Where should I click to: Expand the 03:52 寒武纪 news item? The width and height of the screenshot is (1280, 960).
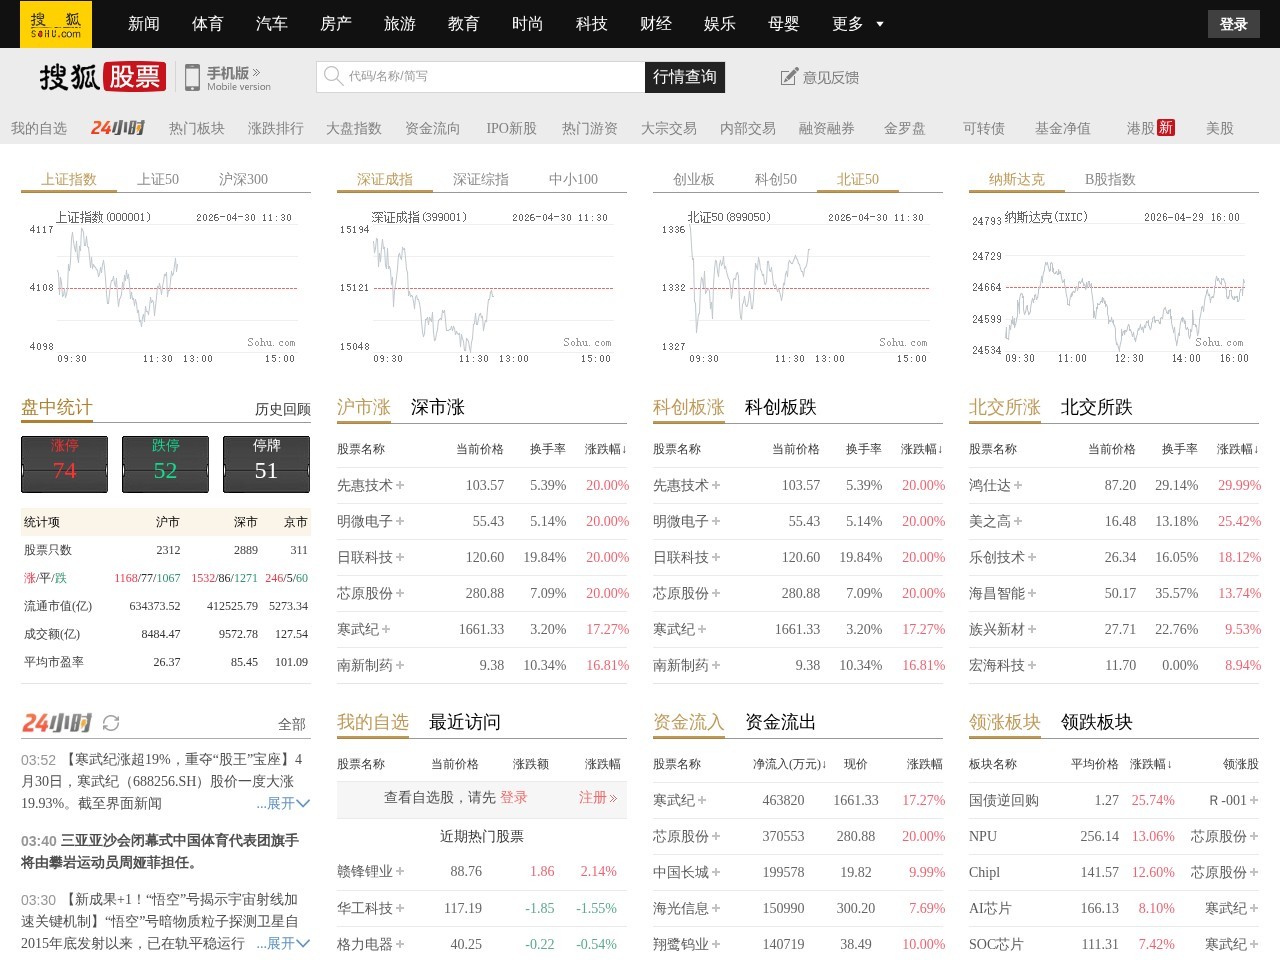click(x=283, y=803)
